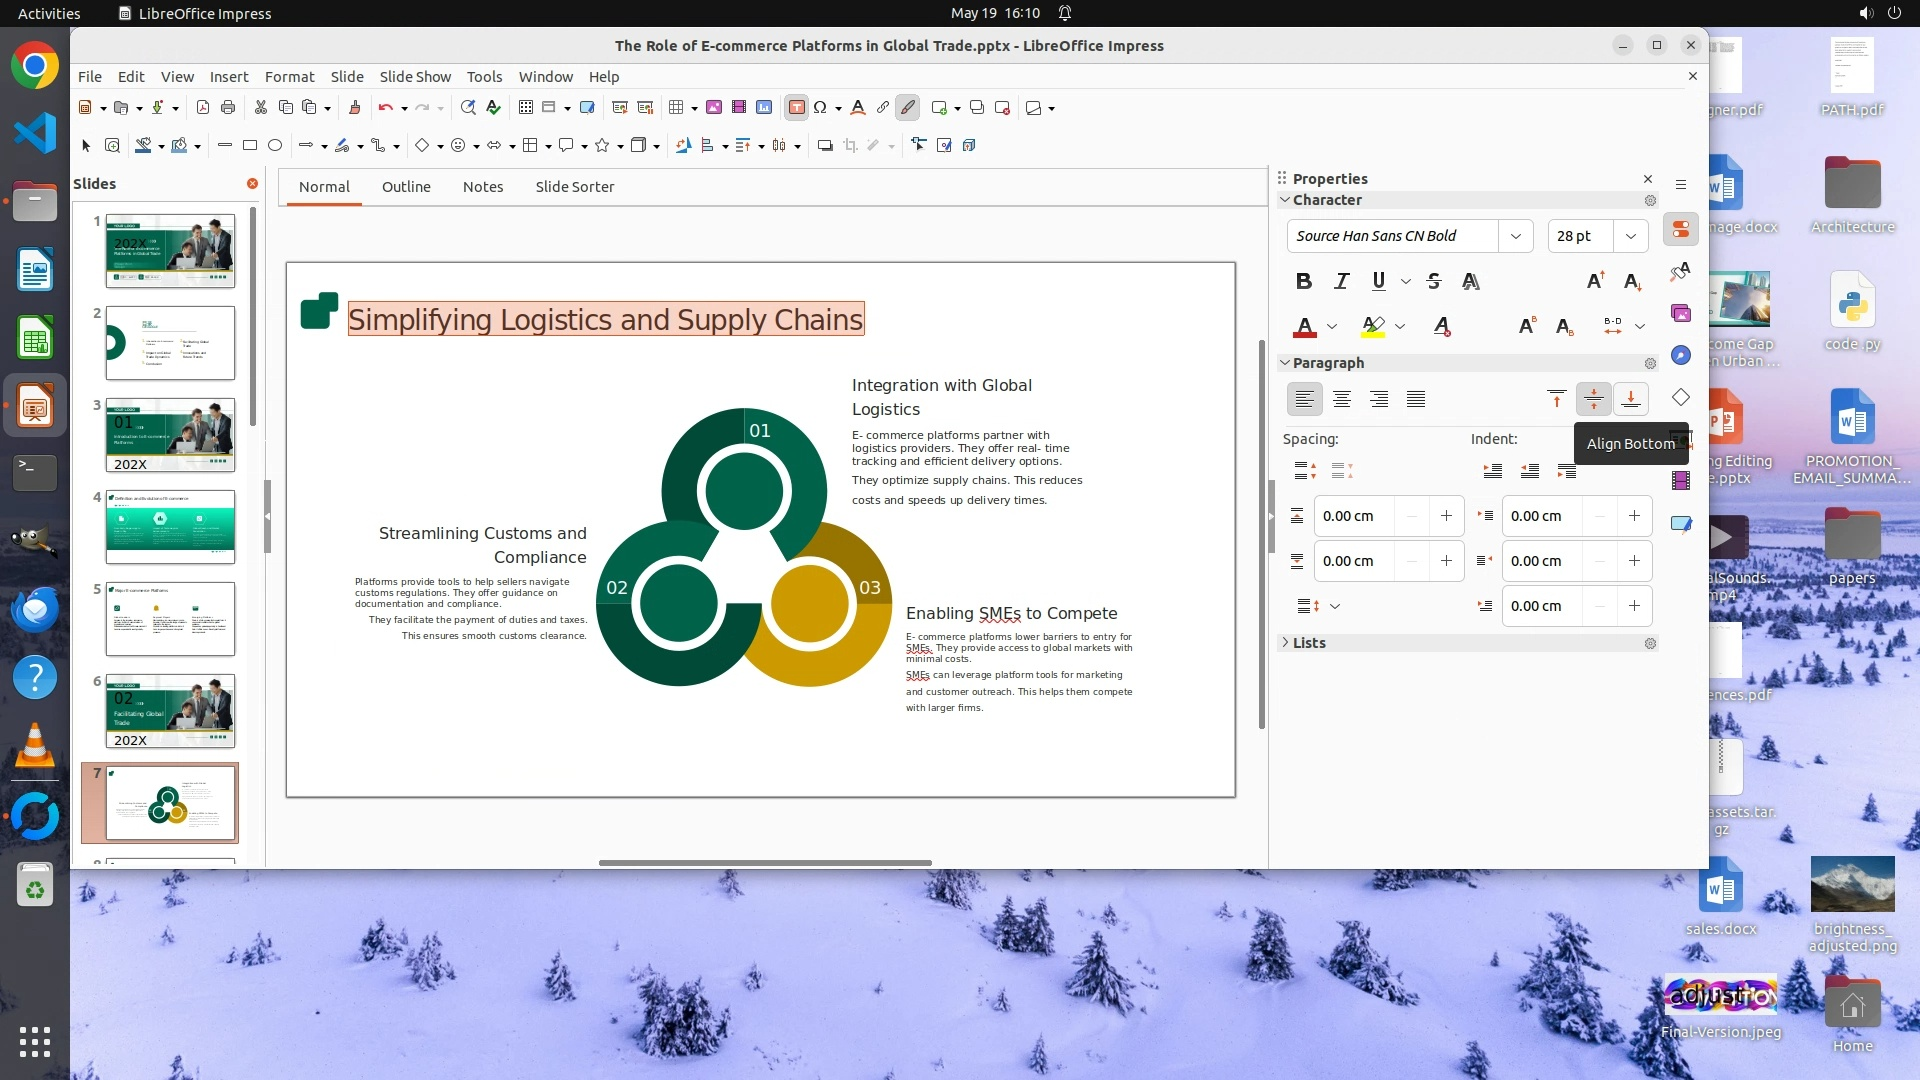This screenshot has height=1080, width=1920.
Task: Click the Align Bottom icon
Action: click(1630, 399)
